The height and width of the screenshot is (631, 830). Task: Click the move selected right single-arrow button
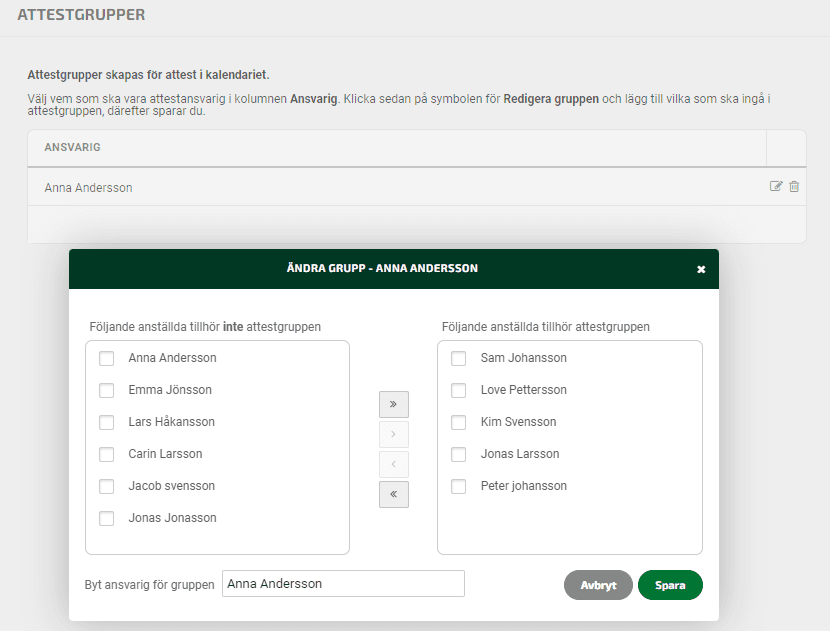pos(393,435)
